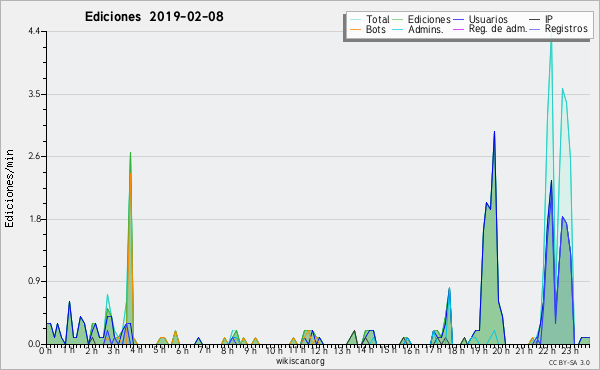Open the wikiscan.org link below the chart
Image resolution: width=600 pixels, height=370 pixels.
(300, 361)
